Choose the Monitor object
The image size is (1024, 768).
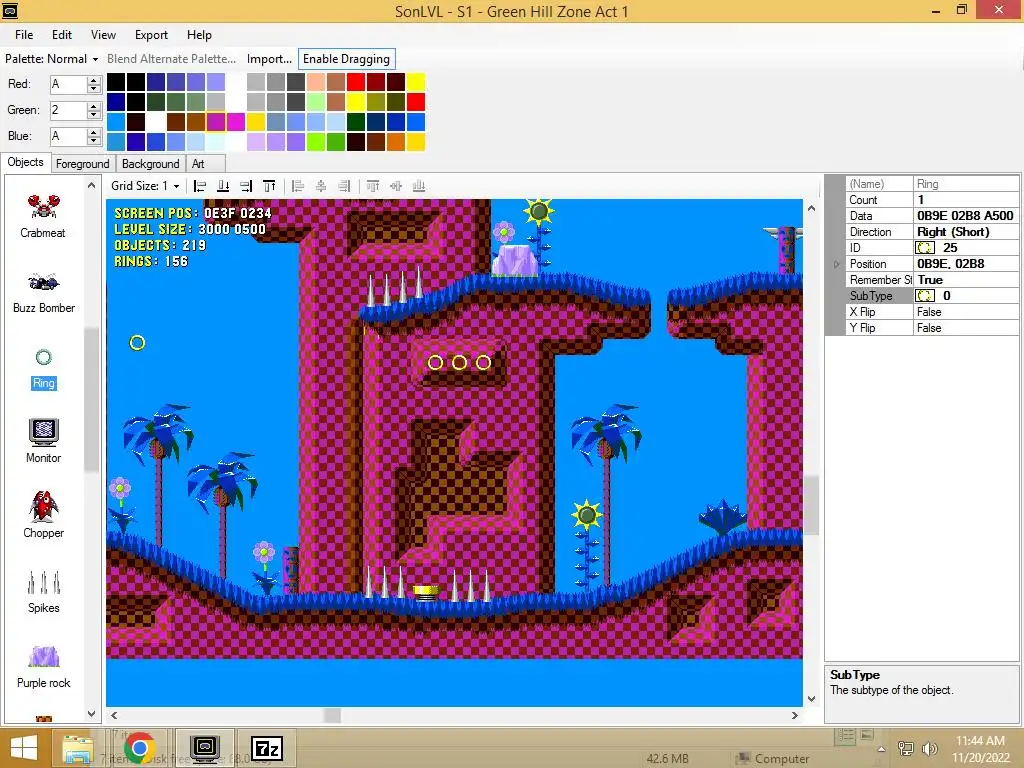(x=43, y=441)
